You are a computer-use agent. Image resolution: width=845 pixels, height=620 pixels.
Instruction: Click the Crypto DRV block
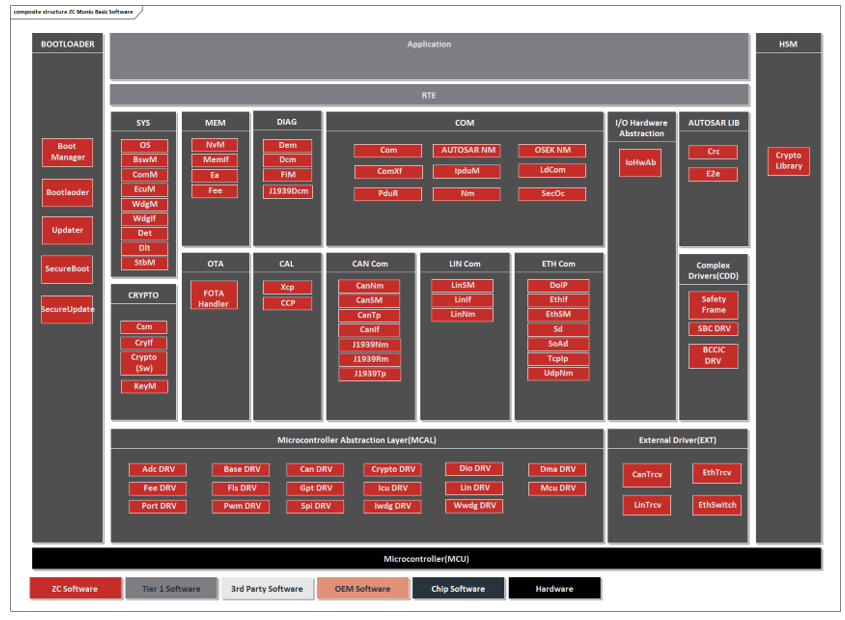(393, 470)
